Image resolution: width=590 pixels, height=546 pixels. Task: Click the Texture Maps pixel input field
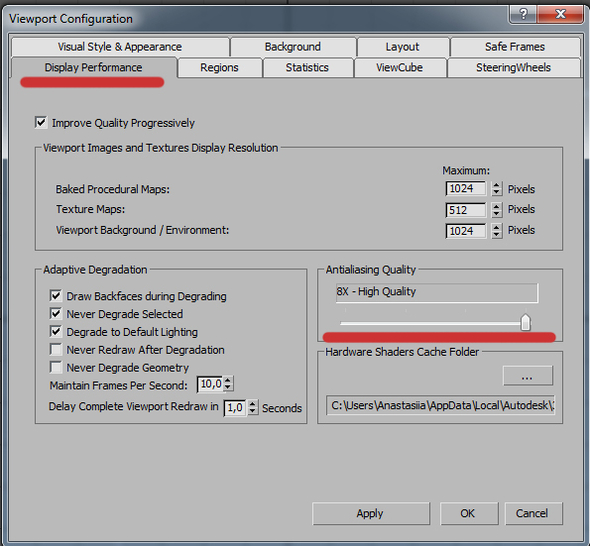[465, 210]
